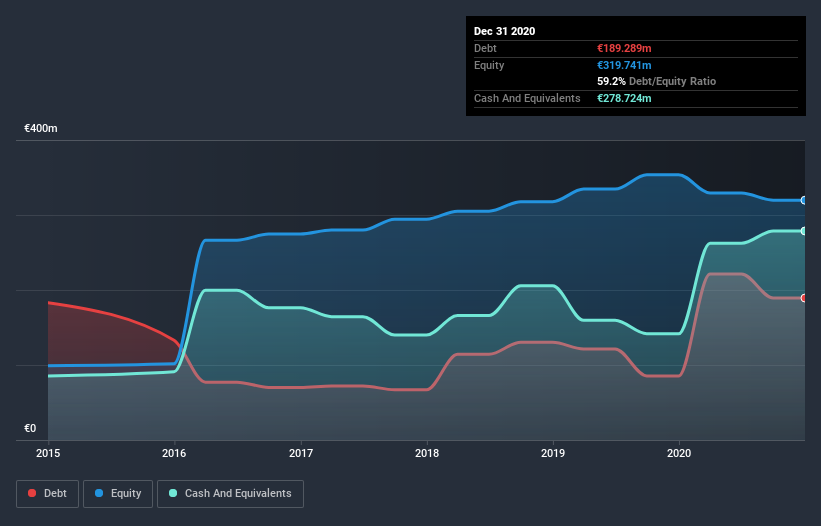This screenshot has height=526, width=821.
Task: Select the teal Cash endpoint marker on chart
Action: point(804,231)
